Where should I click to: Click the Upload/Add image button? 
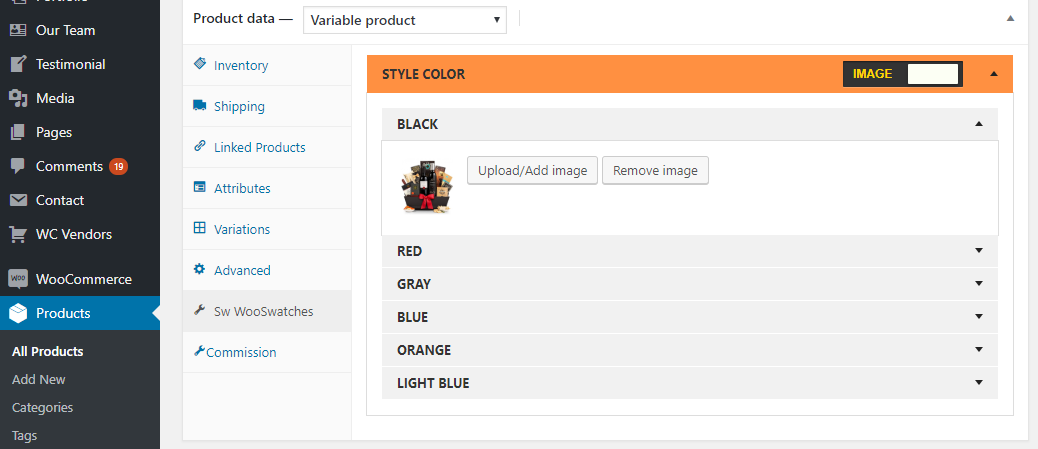[532, 170]
